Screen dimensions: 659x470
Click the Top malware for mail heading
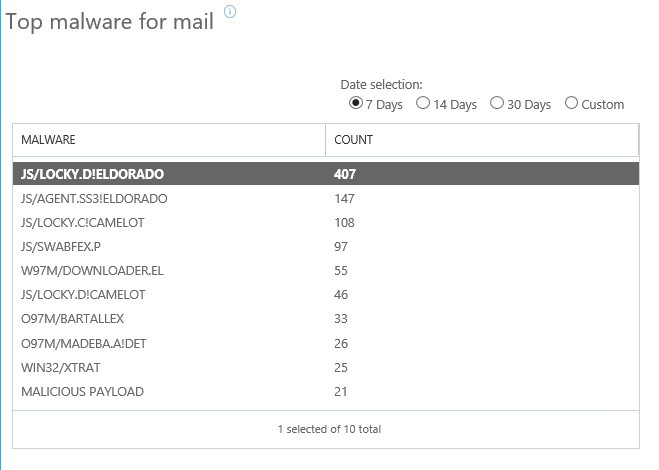[110, 21]
